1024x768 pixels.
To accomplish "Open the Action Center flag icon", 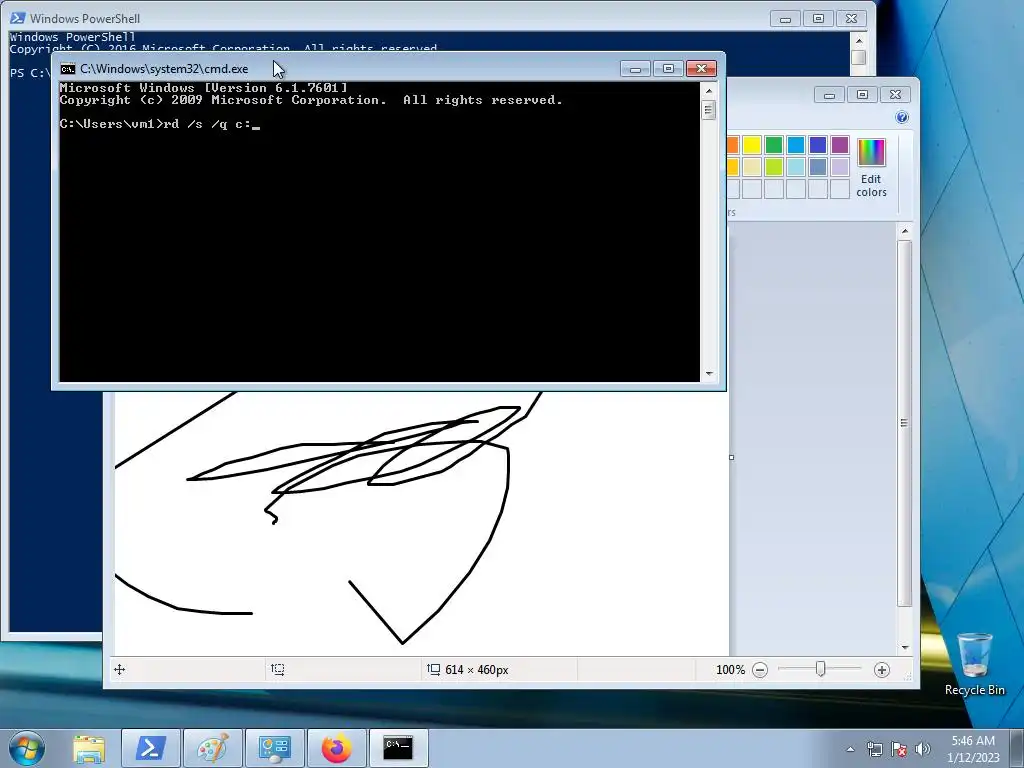I will pyautogui.click(x=899, y=749).
